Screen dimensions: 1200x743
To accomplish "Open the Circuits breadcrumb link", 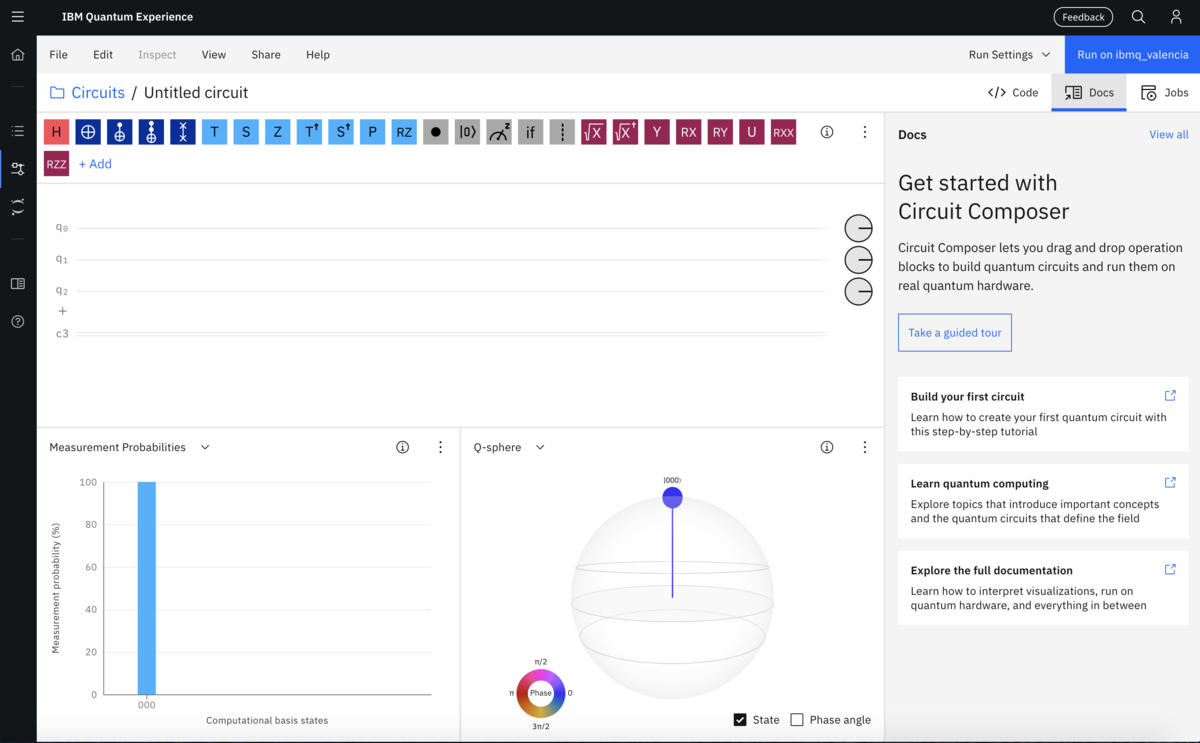I will pyautogui.click(x=98, y=92).
